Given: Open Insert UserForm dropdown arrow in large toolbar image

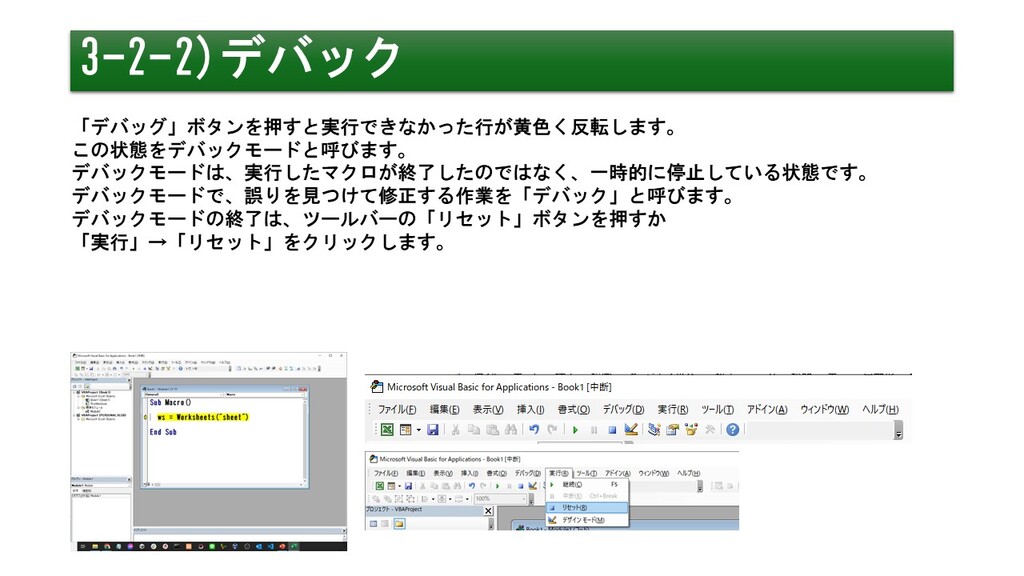Looking at the screenshot, I should [419, 429].
